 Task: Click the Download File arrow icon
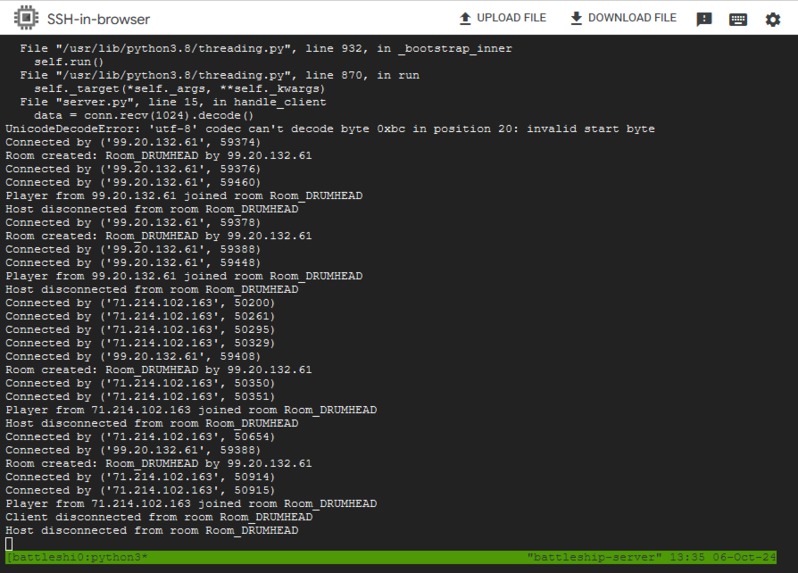576,18
